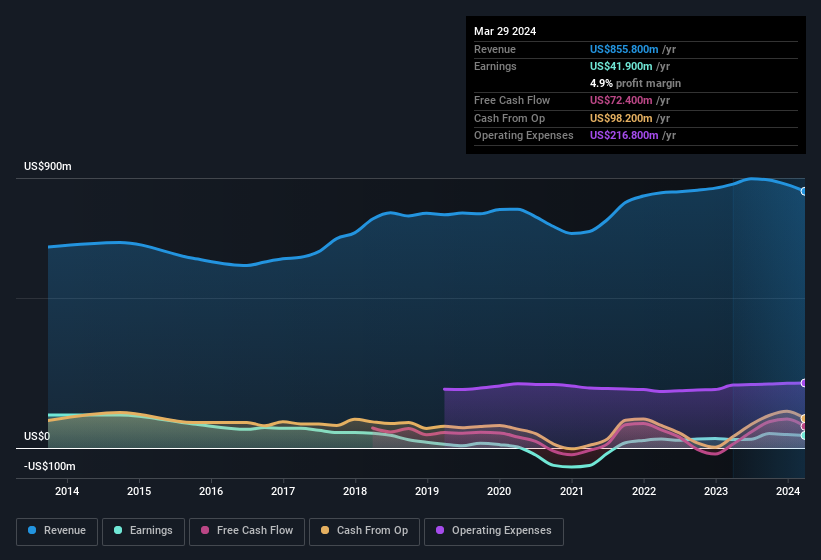Click the US$72.400m free cash flow value
Viewport: 821px width, 560px height.
click(621, 100)
